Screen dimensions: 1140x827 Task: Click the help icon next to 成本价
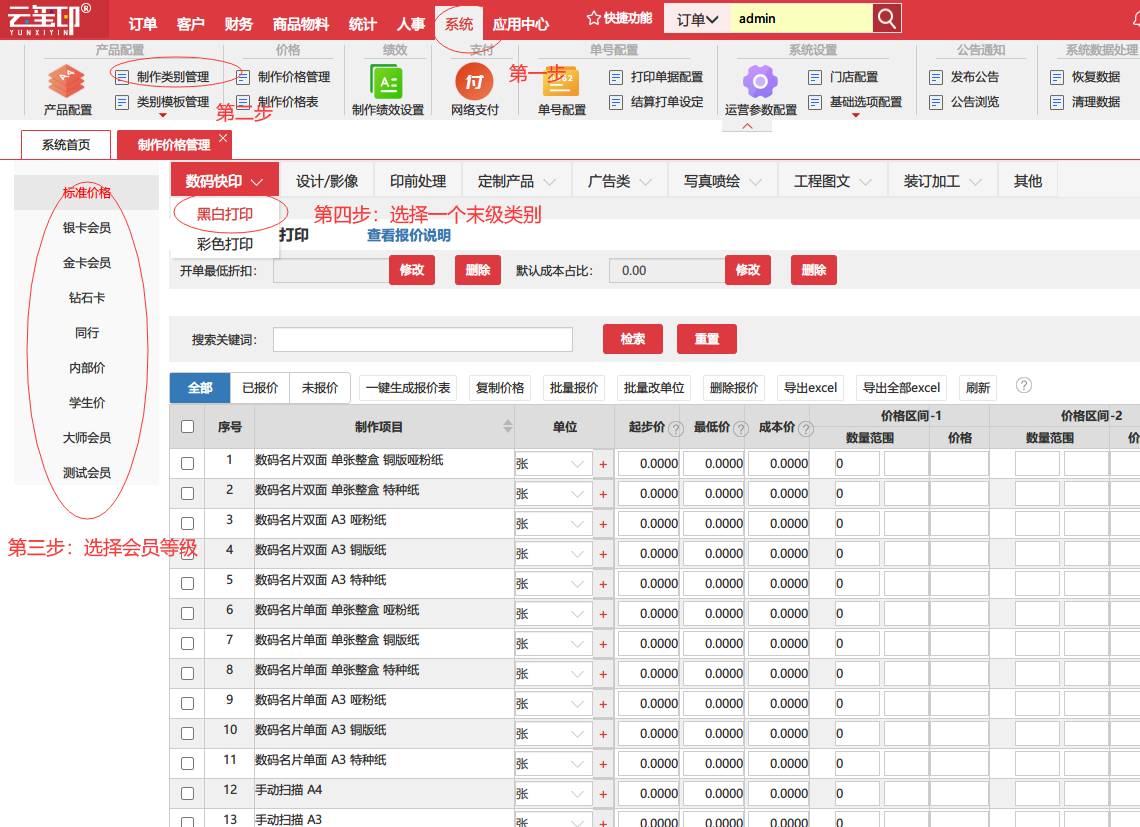806,429
